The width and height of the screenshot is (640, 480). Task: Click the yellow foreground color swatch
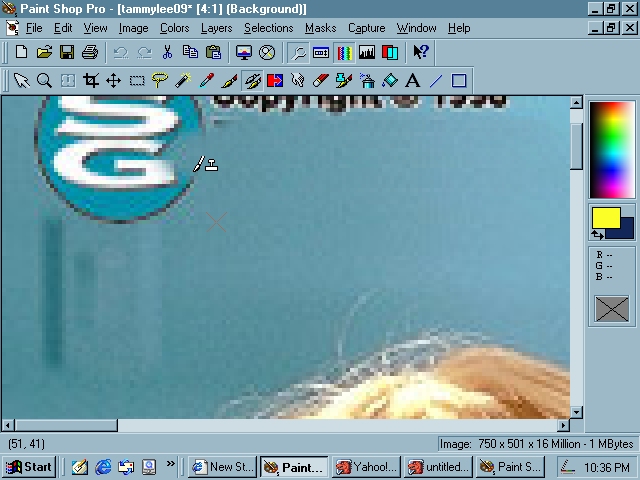point(605,217)
